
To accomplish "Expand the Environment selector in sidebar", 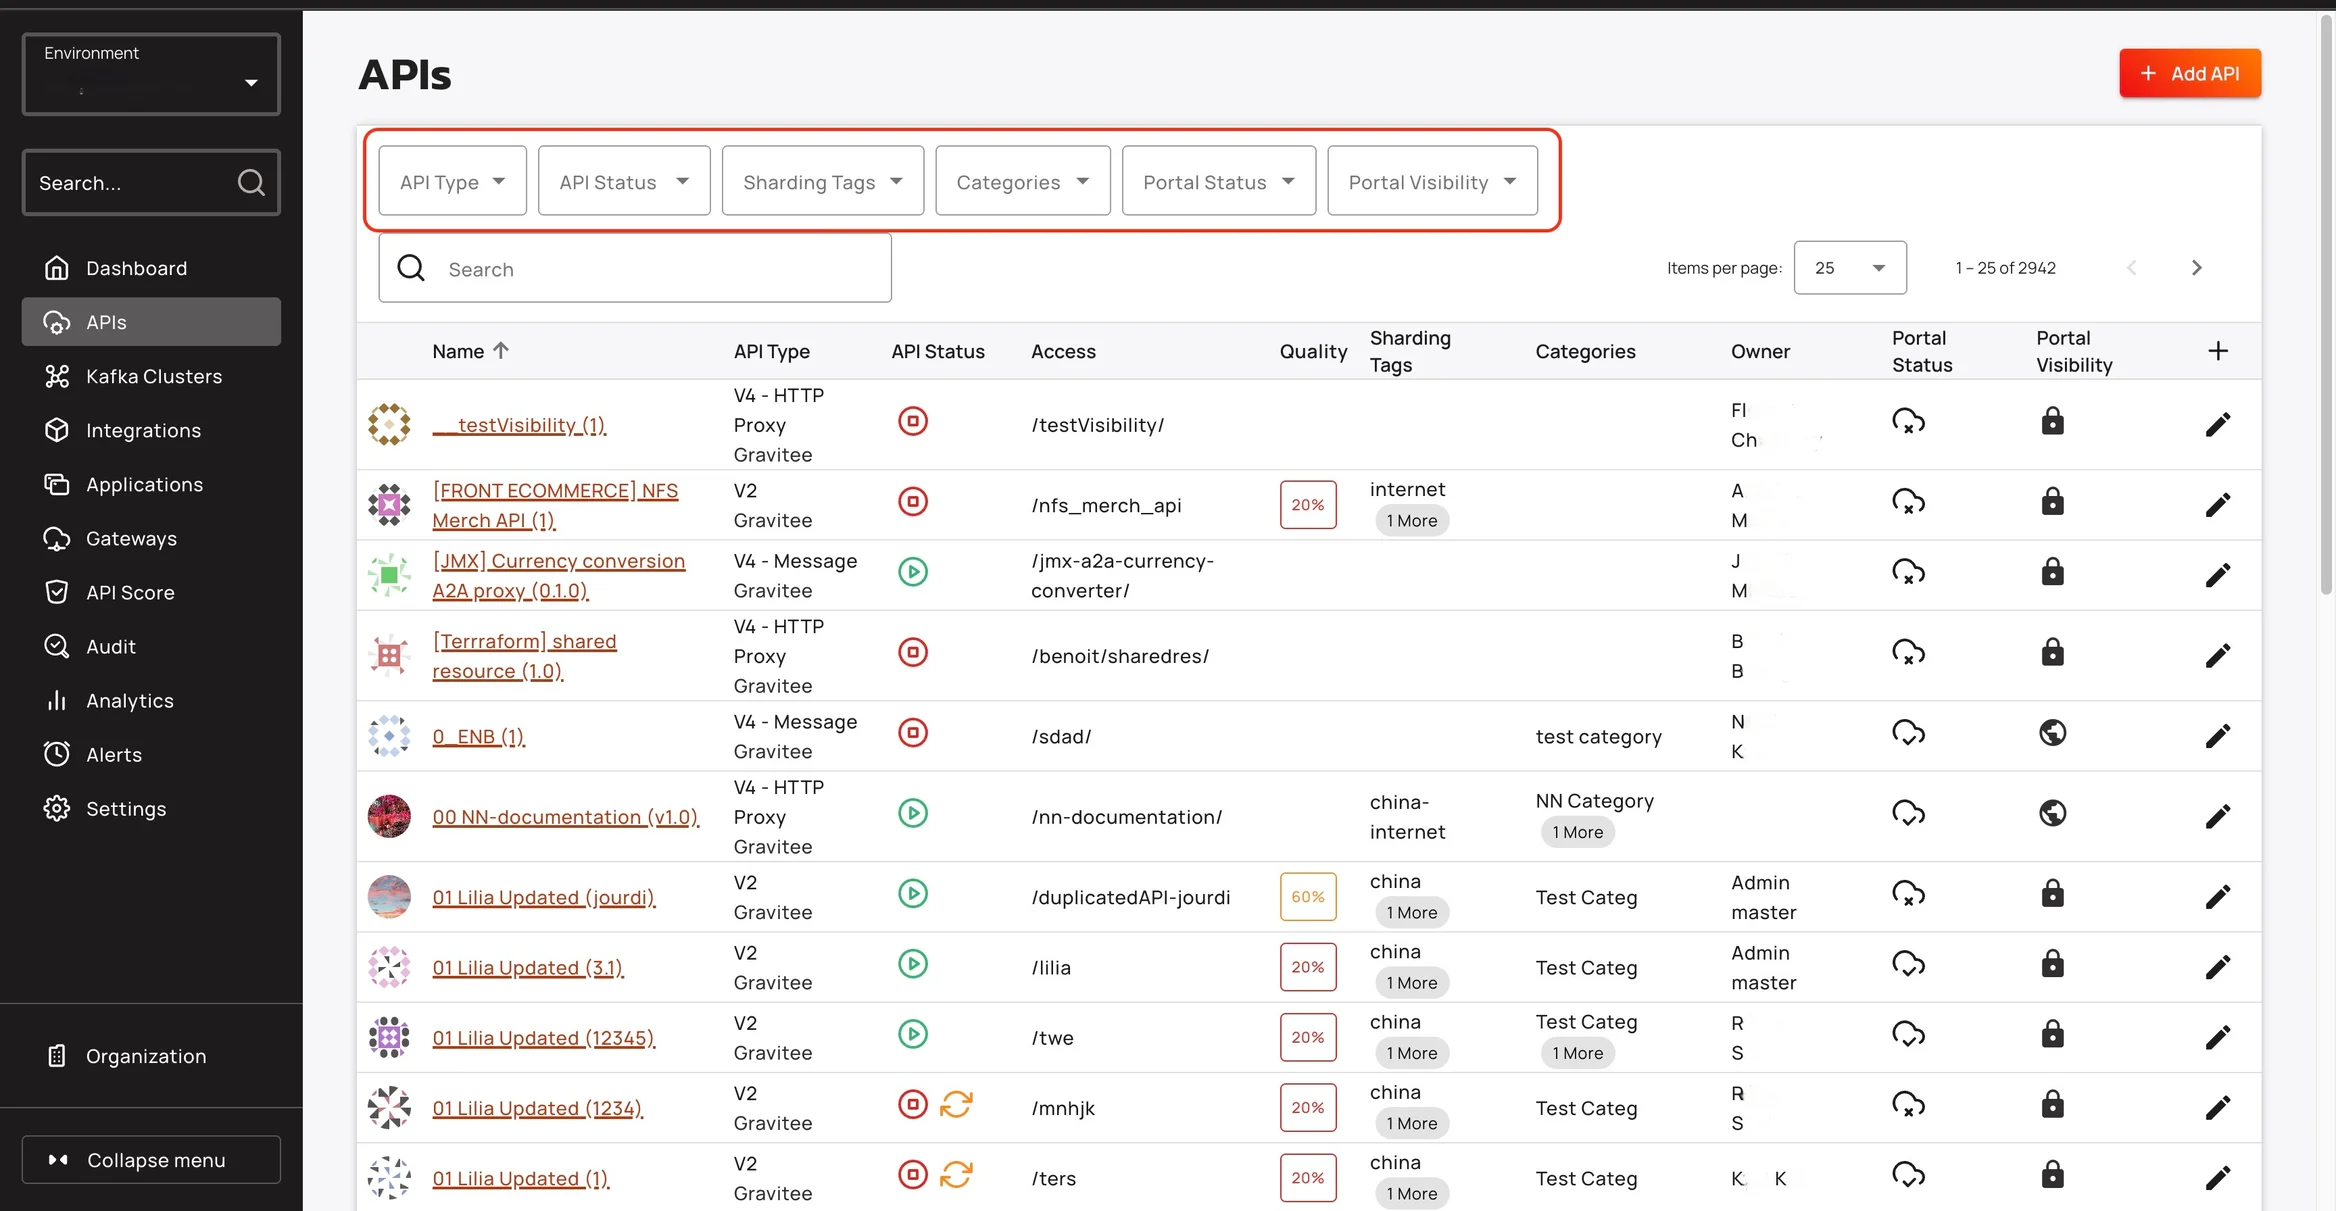I will [x=151, y=75].
